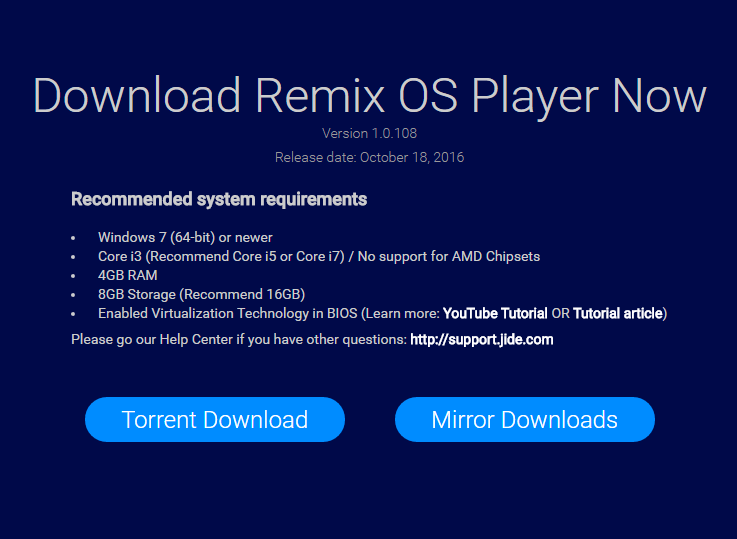Click 'Enabled Virtualization Technology in BIOS' text

(227, 313)
